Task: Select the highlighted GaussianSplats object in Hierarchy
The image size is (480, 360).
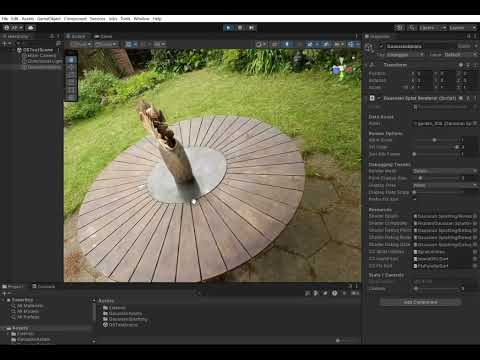Action: (x=42, y=67)
